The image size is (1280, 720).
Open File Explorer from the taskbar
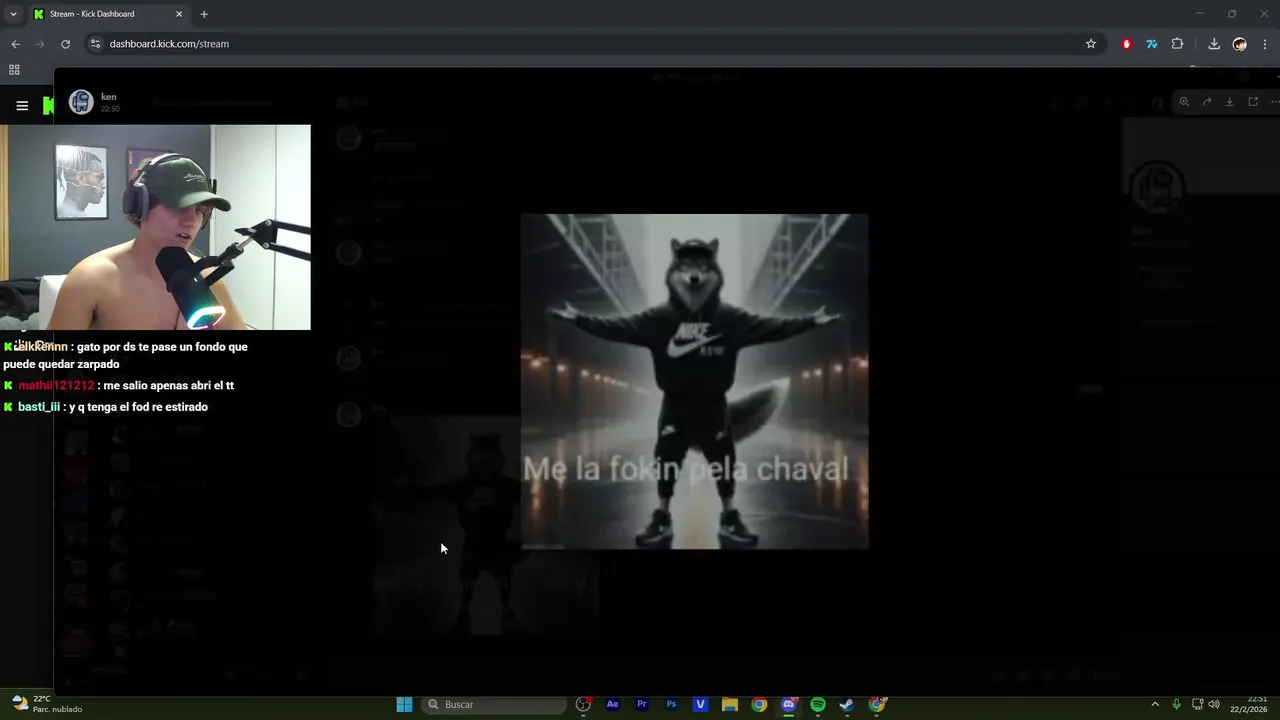pos(730,704)
